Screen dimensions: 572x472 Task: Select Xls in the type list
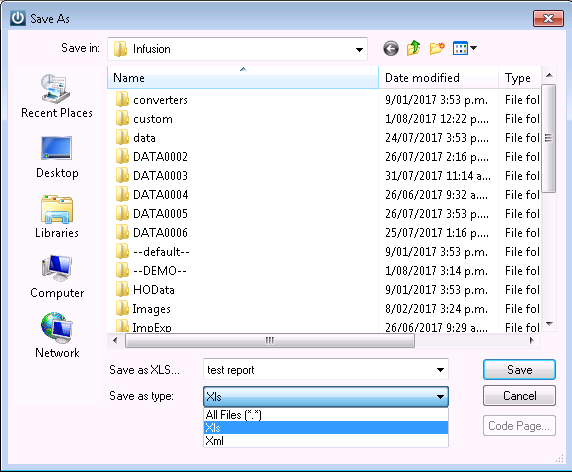pos(325,427)
